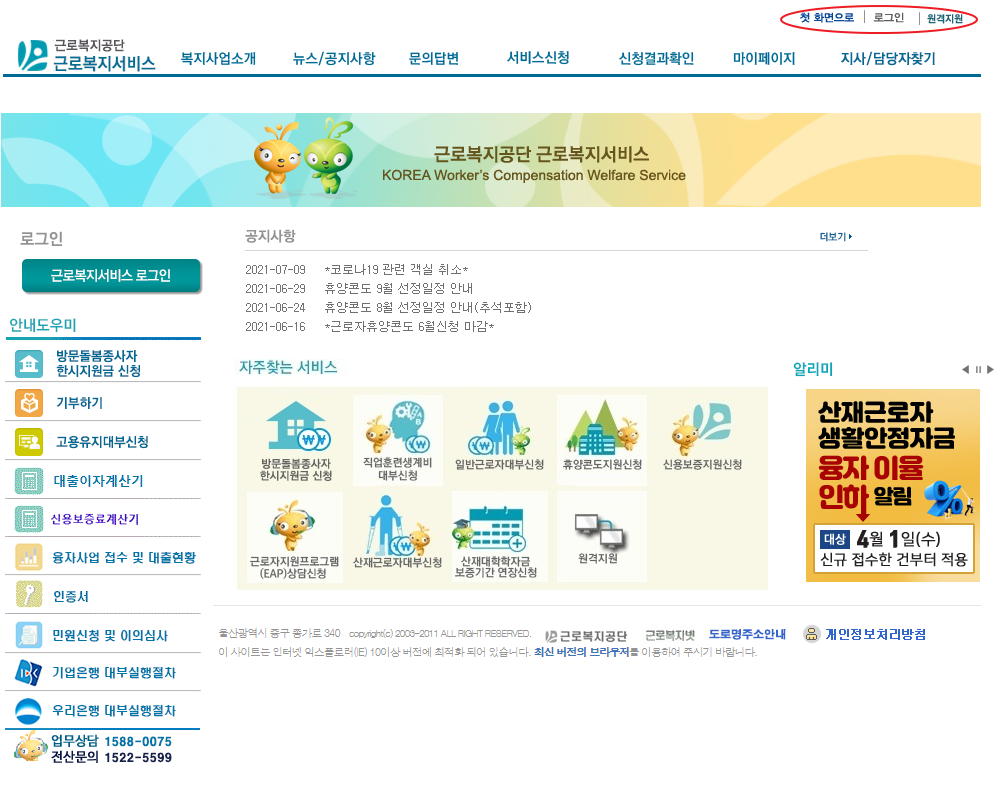The height and width of the screenshot is (788, 995).
Task: Click the 우리은행 logo icon
Action: (x=29, y=711)
